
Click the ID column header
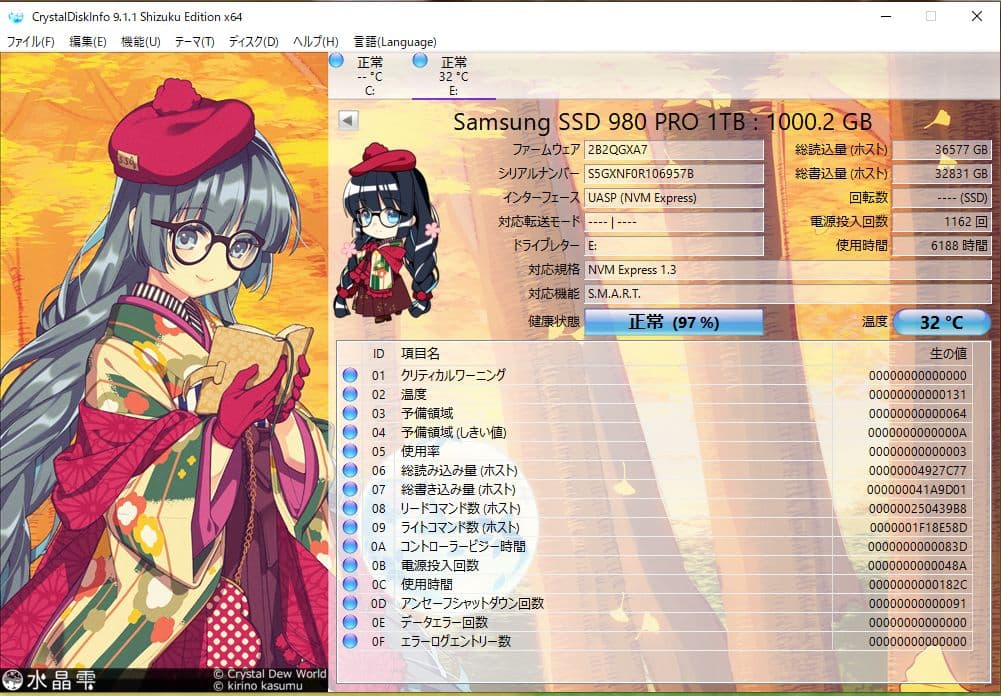379,354
